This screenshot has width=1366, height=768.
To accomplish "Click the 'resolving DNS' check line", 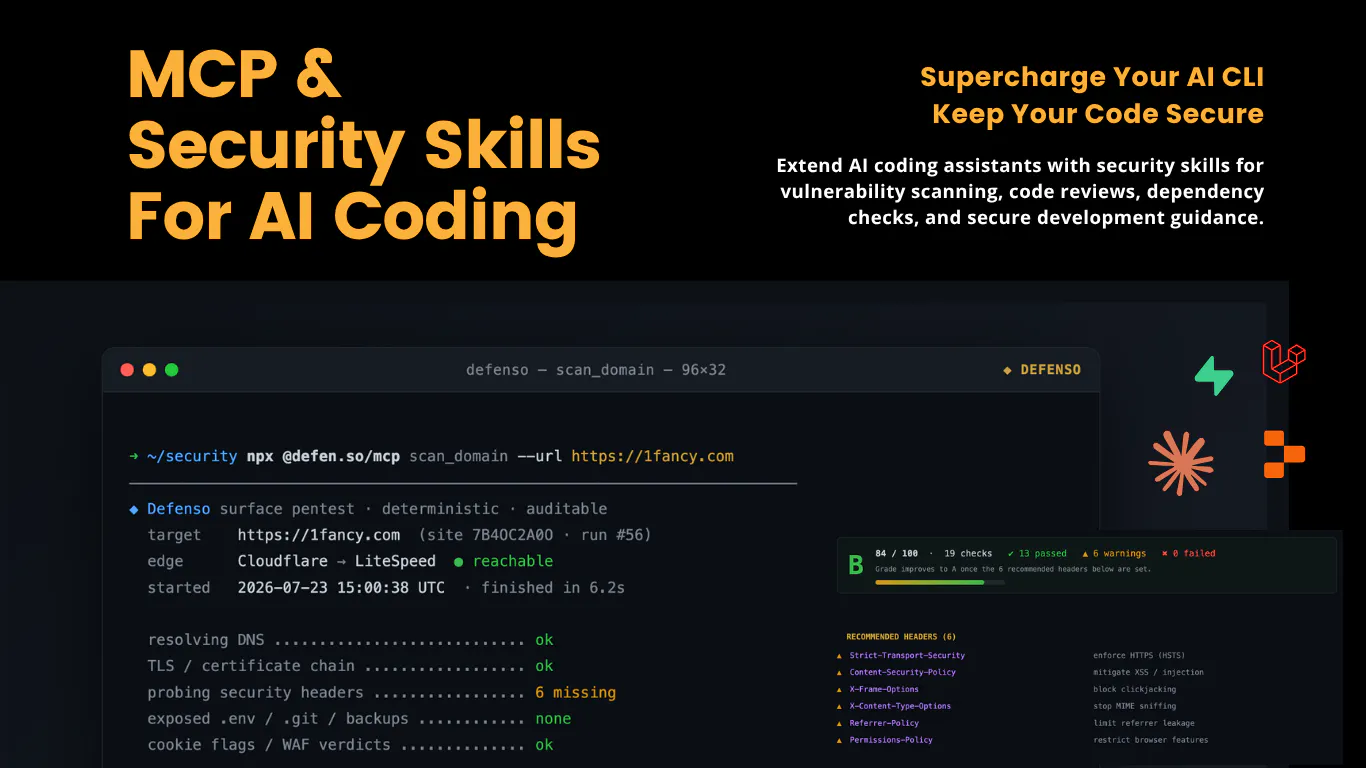I will coord(206,640).
